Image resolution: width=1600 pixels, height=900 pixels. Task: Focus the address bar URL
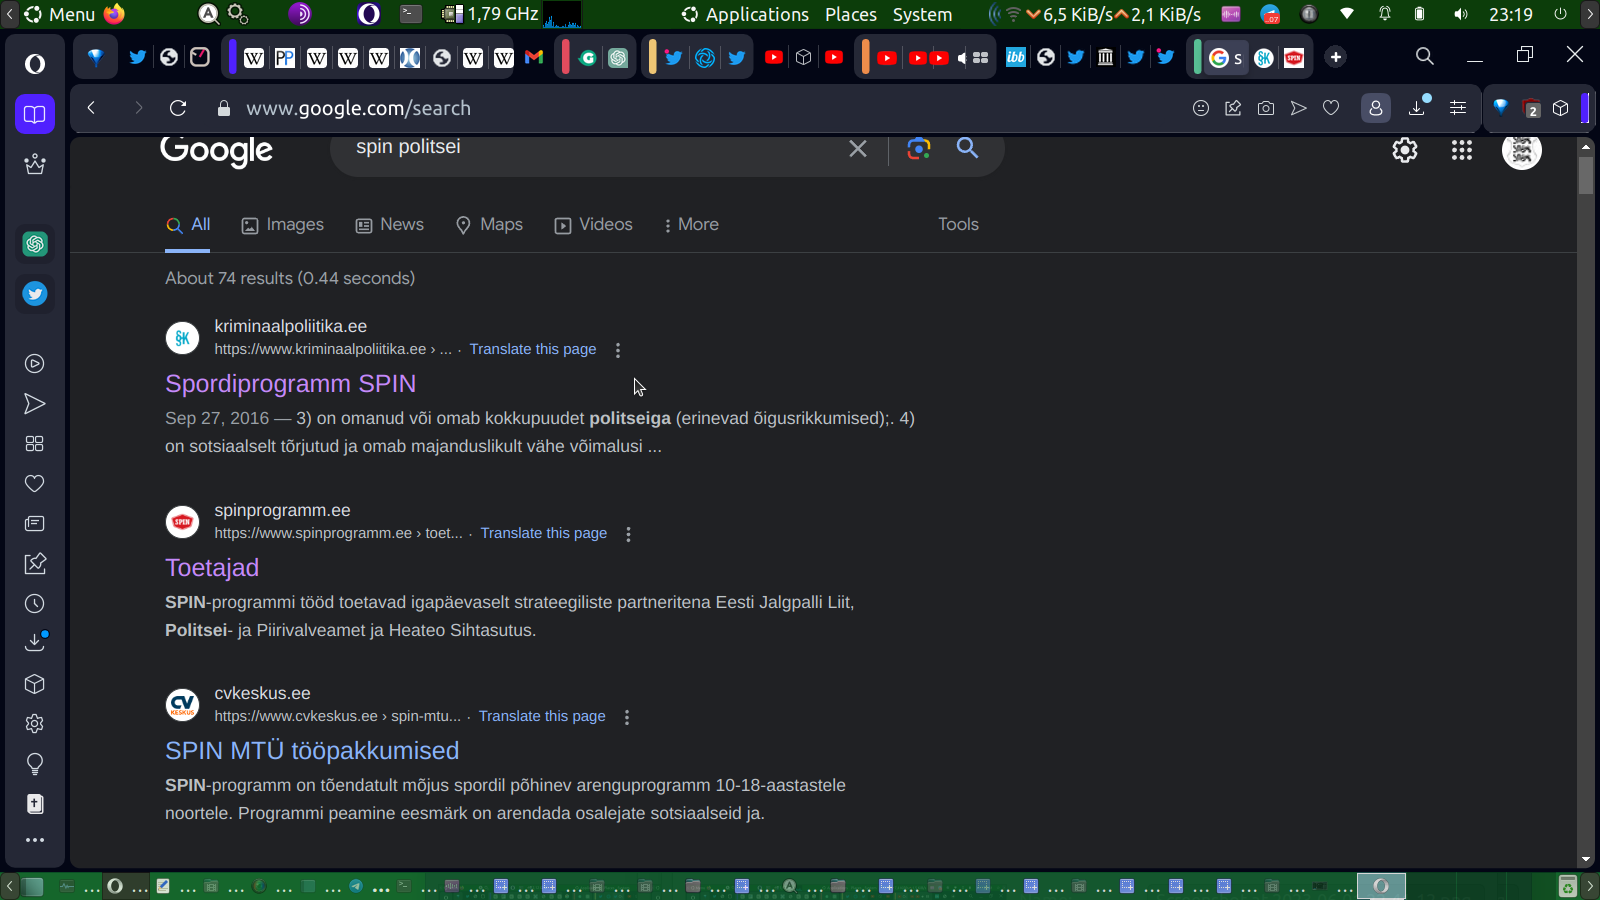[x=359, y=108]
